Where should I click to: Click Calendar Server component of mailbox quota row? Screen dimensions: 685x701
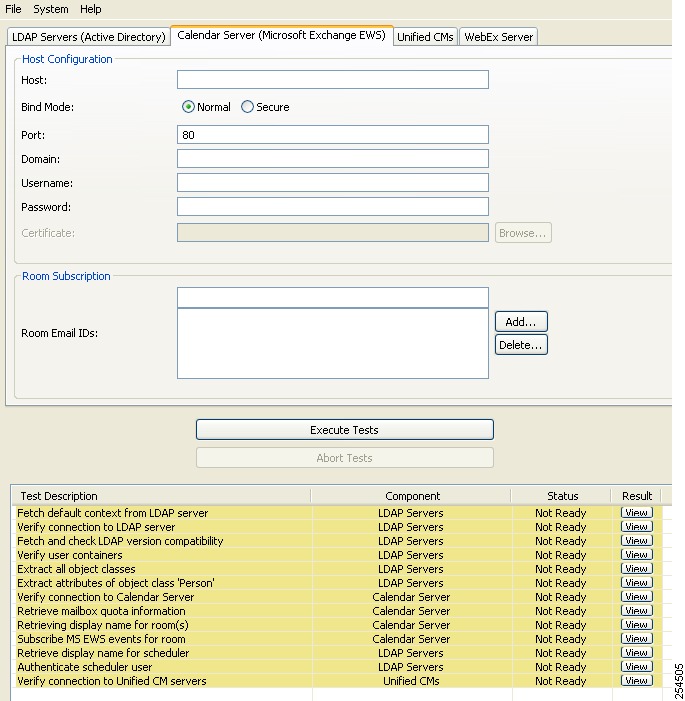click(x=411, y=611)
